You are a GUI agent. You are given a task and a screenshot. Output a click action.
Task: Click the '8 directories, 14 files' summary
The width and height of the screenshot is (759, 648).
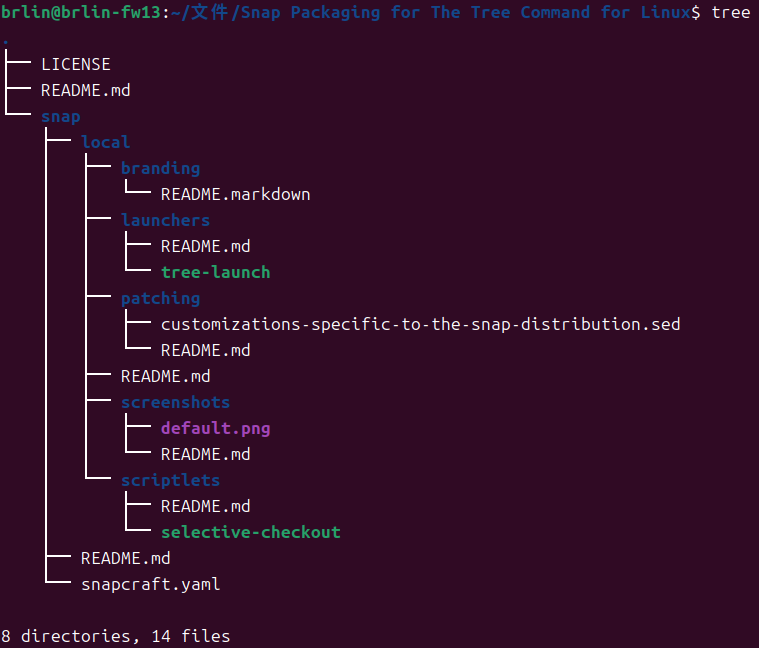click(115, 636)
